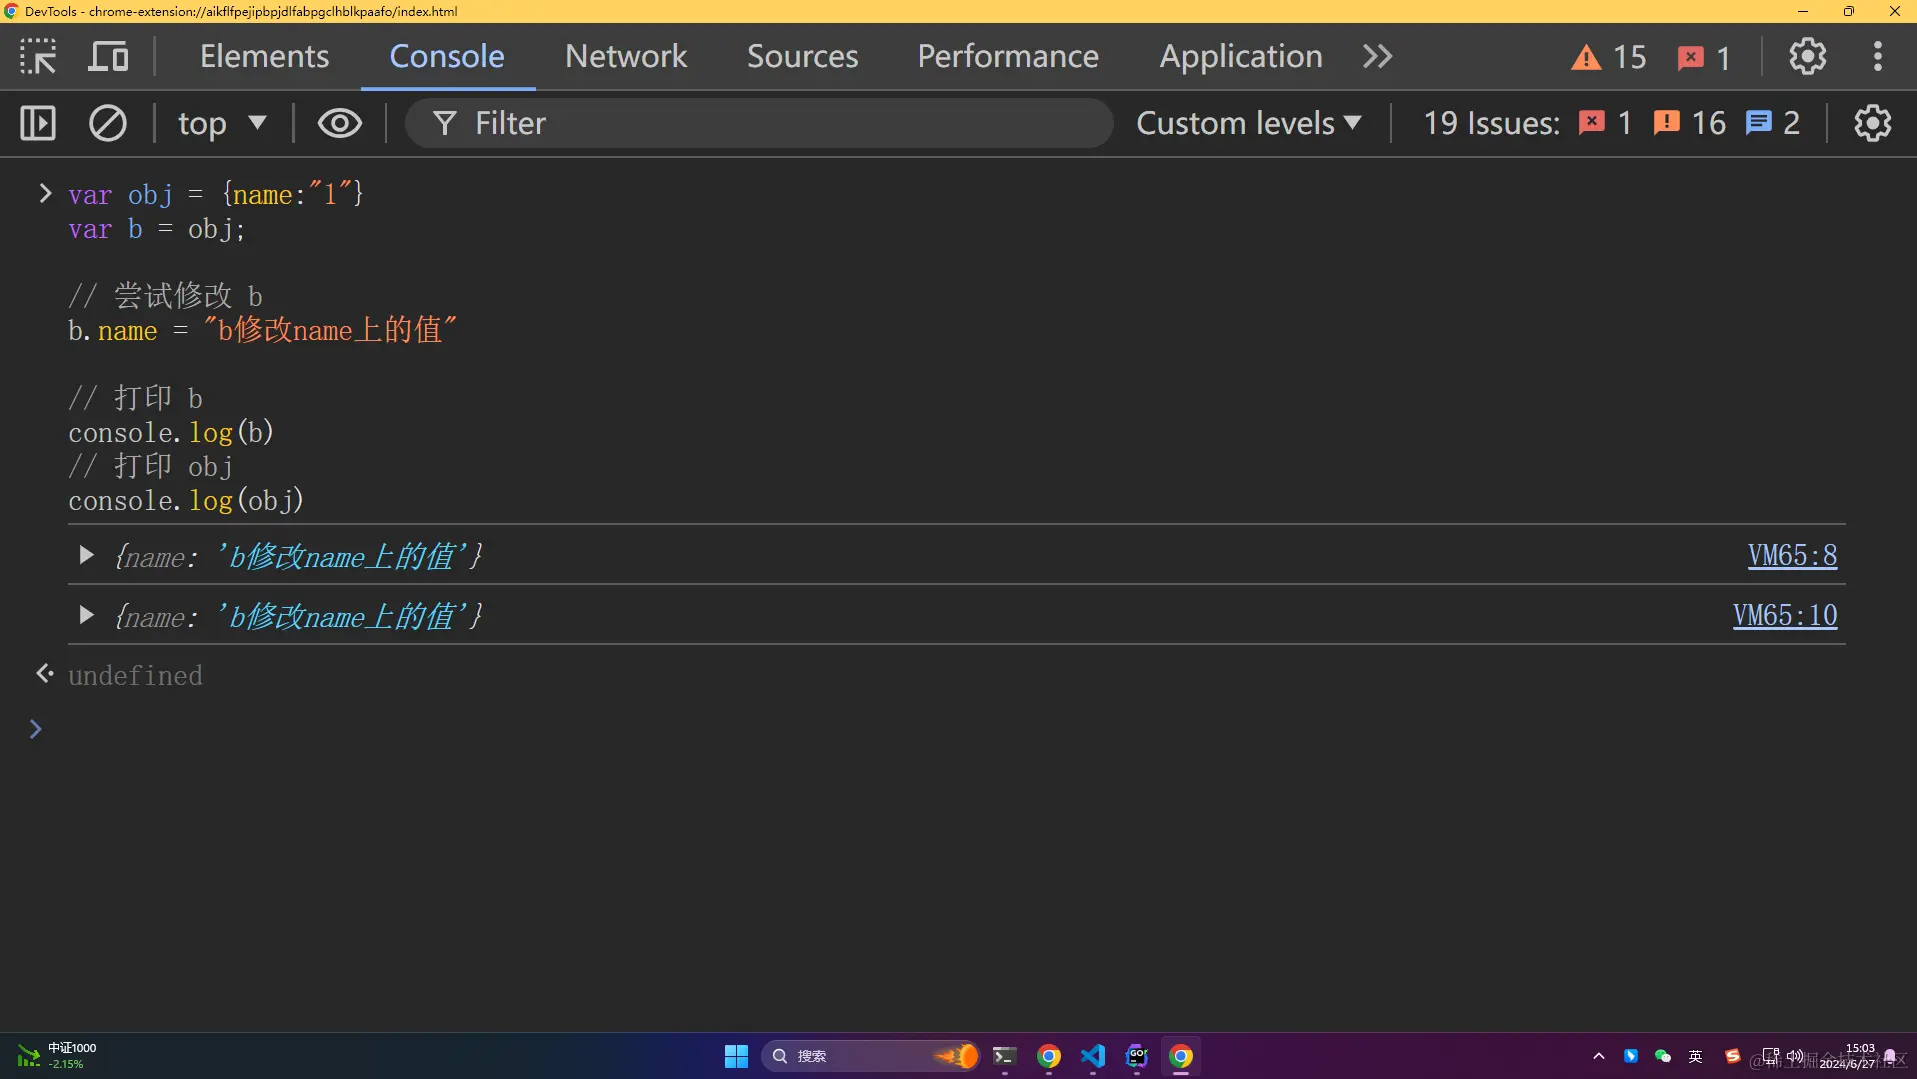The width and height of the screenshot is (1917, 1079).
Task: Activate the inspect element picker icon
Action: click(38, 56)
